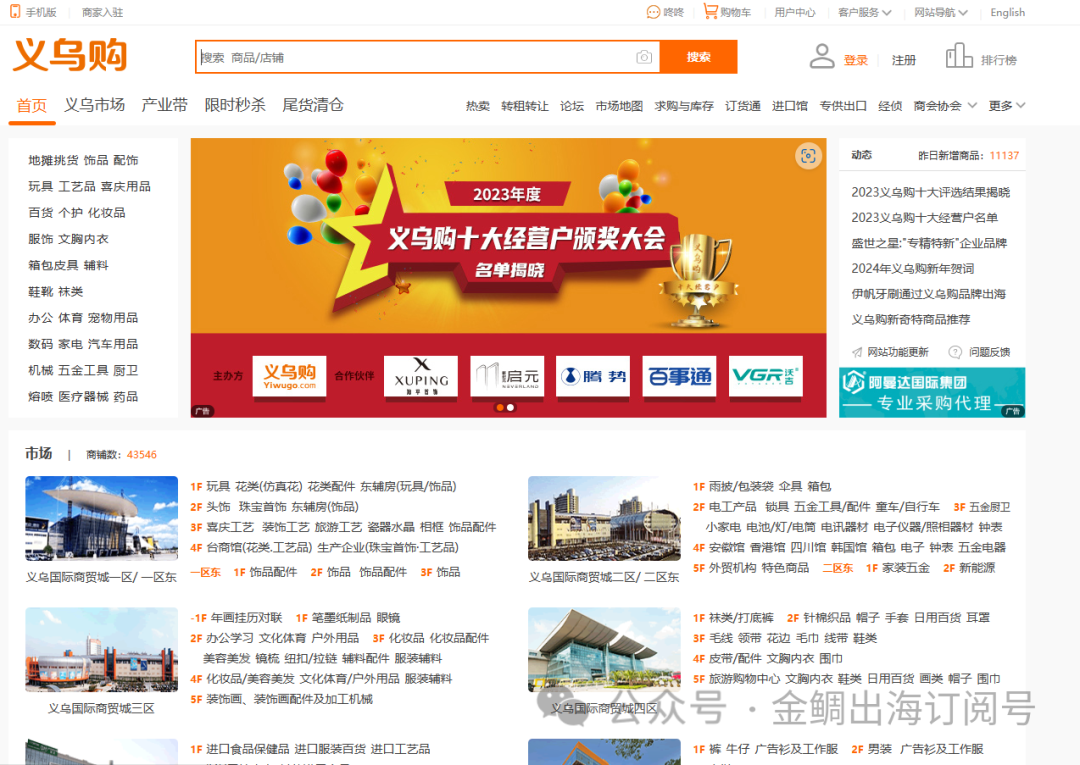Image resolution: width=1080 pixels, height=765 pixels.
Task: Open category 鞋靴 in sidebar
Action: [x=41, y=291]
